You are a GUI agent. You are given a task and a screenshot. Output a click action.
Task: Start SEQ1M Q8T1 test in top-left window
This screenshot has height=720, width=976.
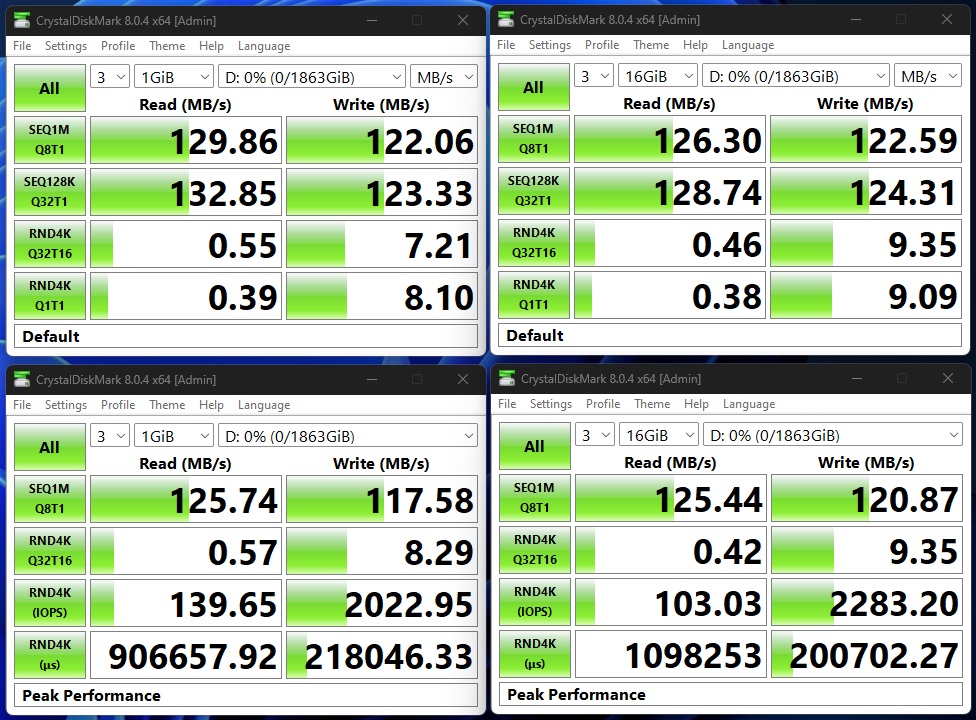(50, 140)
